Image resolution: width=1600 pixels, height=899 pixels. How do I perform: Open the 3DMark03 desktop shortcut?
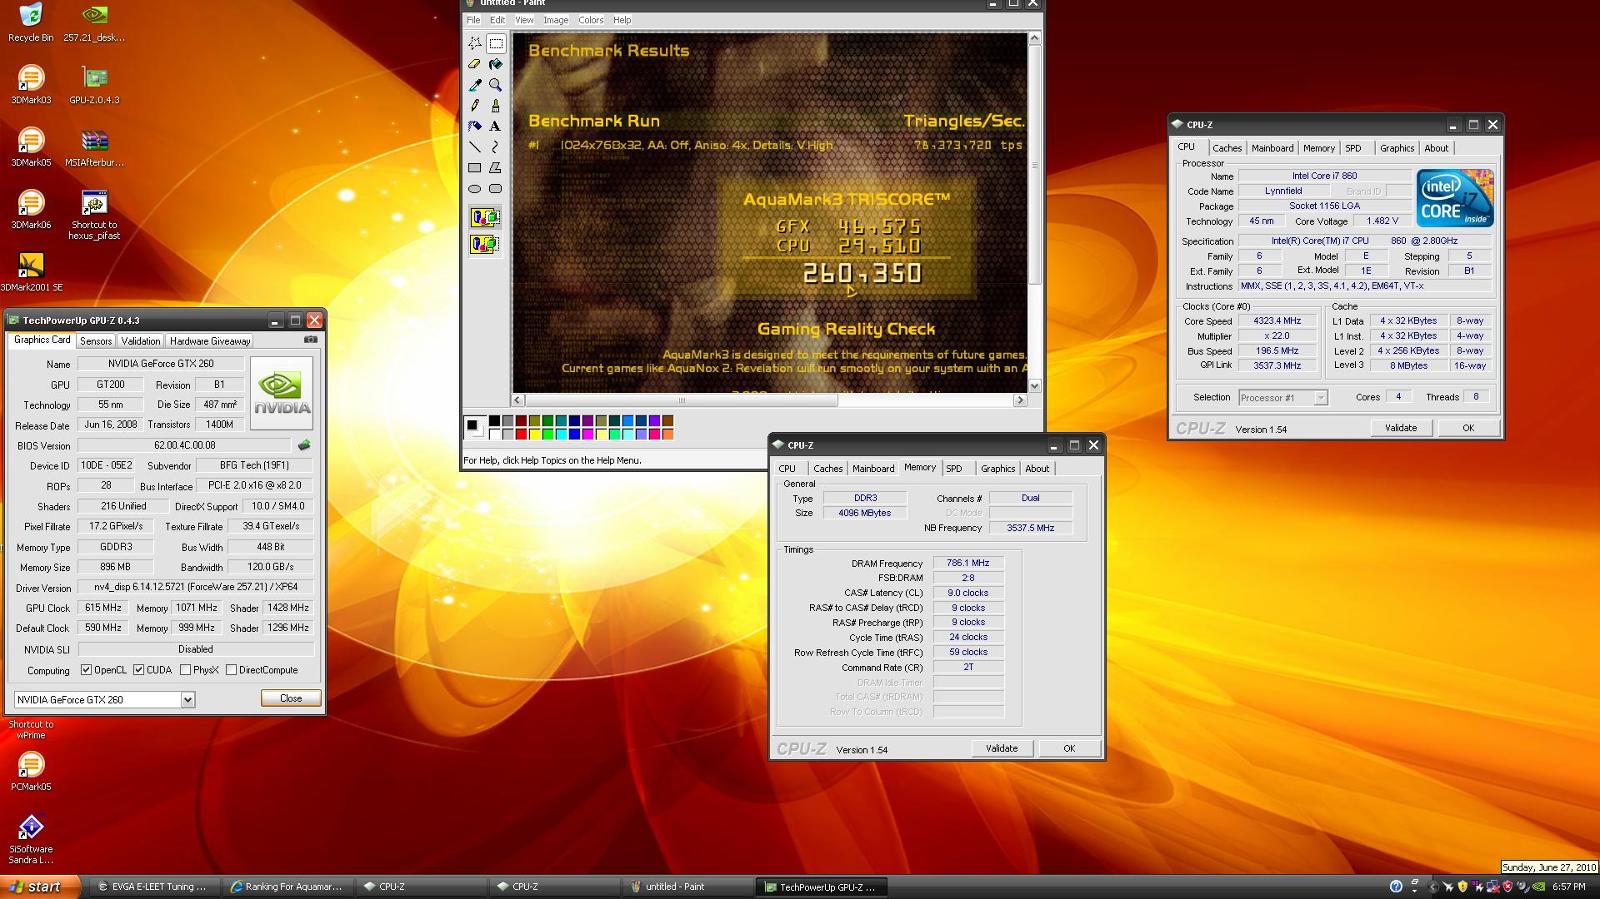tap(31, 84)
